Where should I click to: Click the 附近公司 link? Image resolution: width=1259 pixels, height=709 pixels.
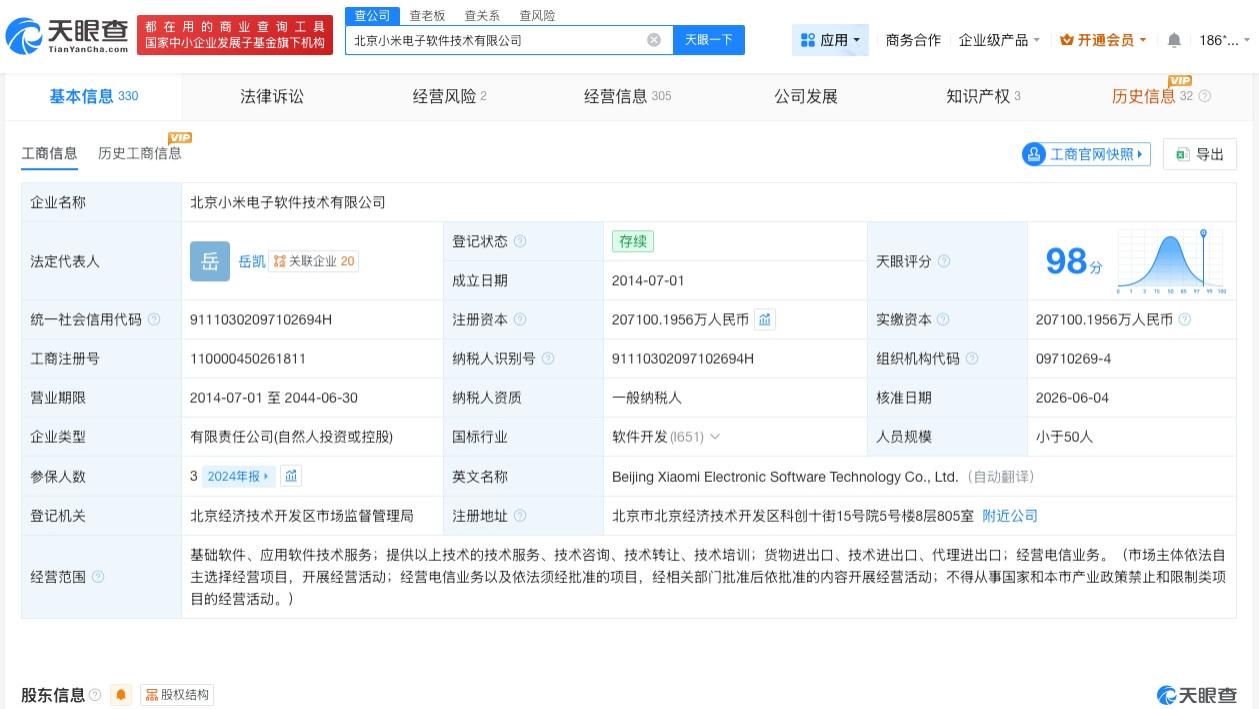click(x=1010, y=516)
